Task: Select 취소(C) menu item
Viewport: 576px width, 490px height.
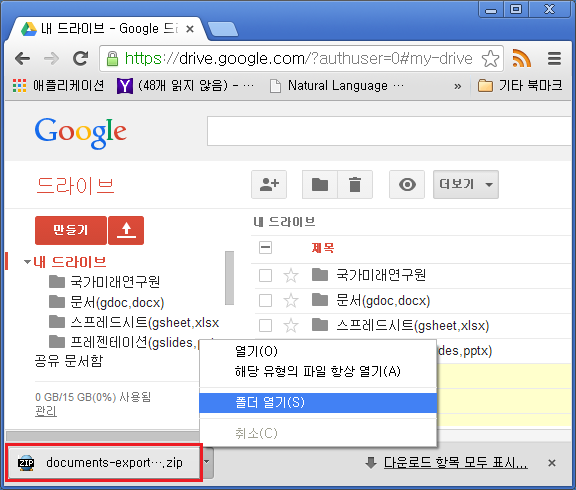Action: [x=318, y=433]
